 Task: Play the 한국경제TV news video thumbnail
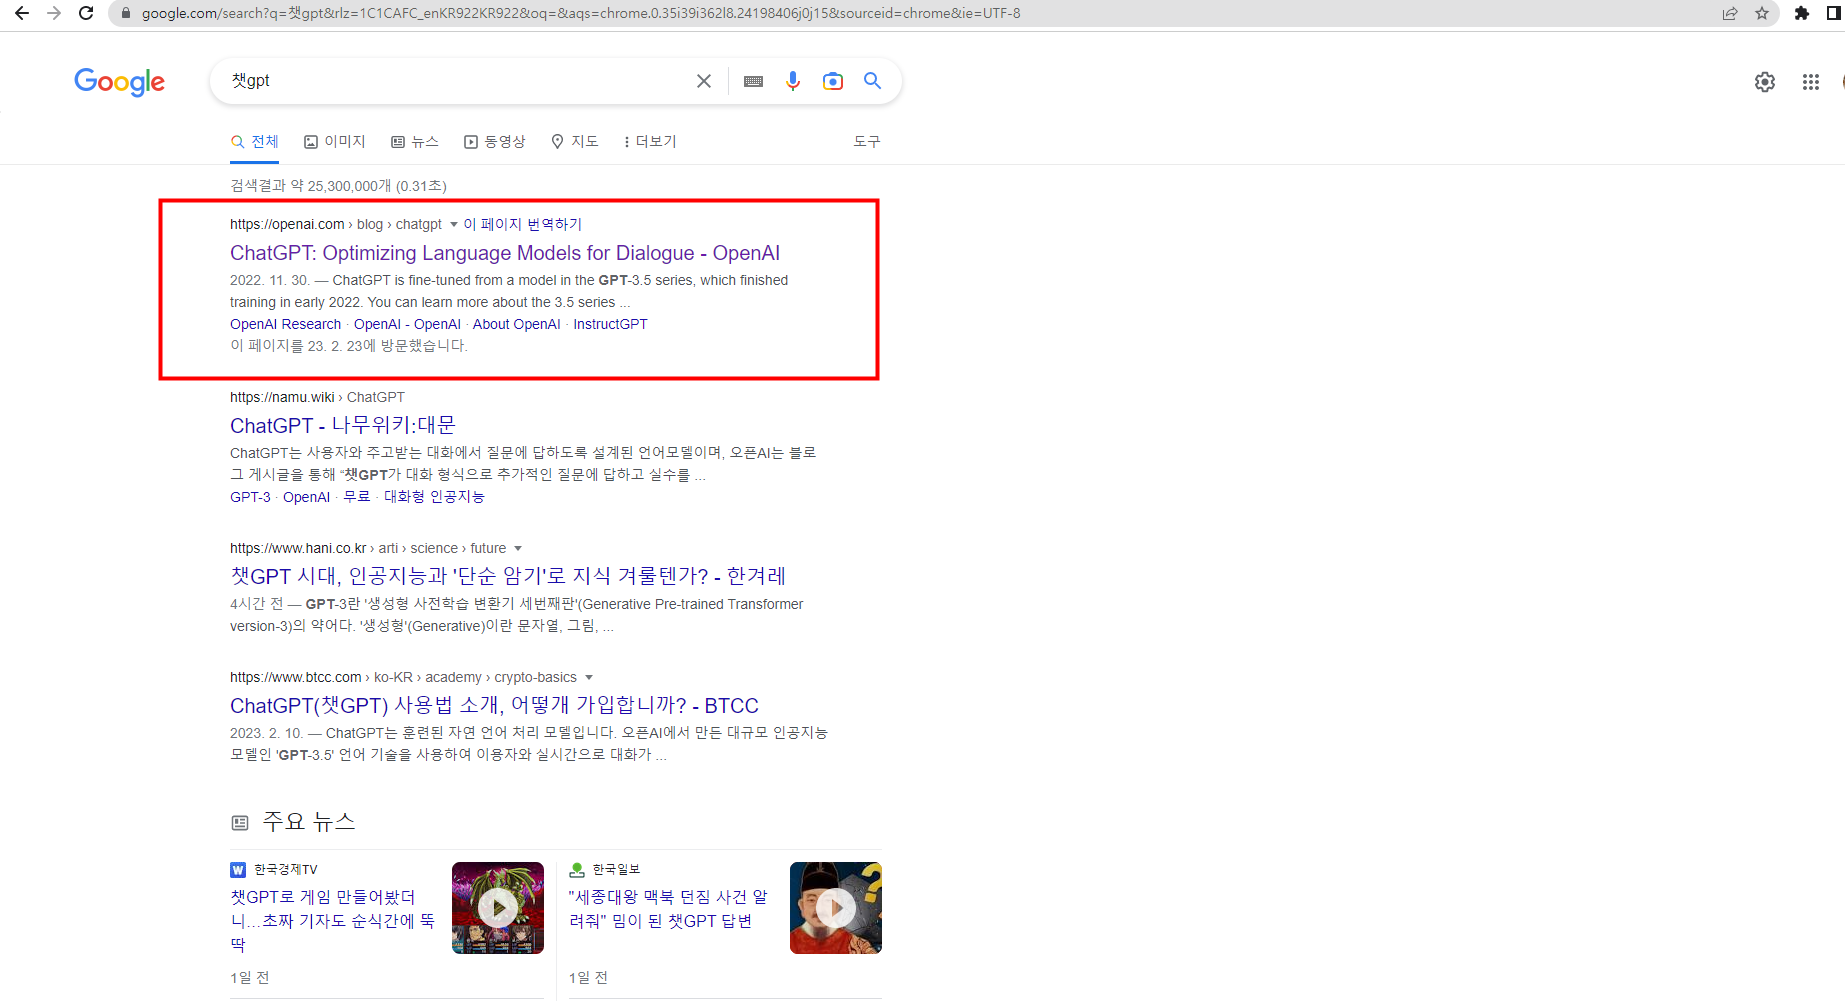point(498,908)
